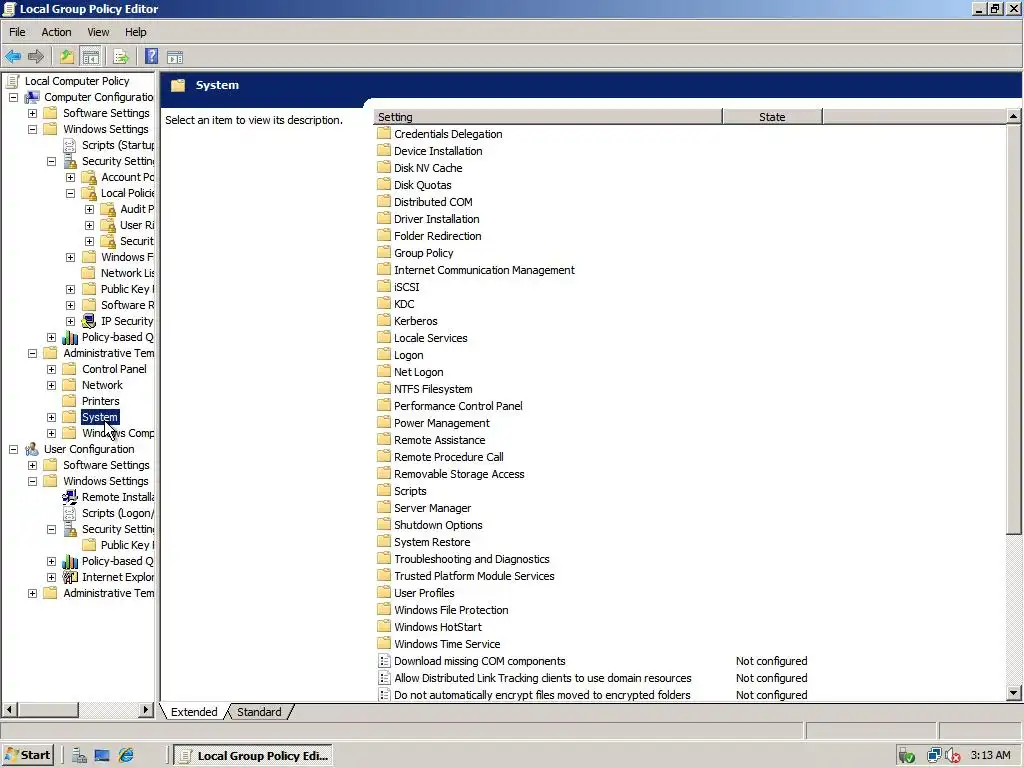The image size is (1024, 768).
Task: Select the Local Computer Policy root node
Action: [x=77, y=81]
